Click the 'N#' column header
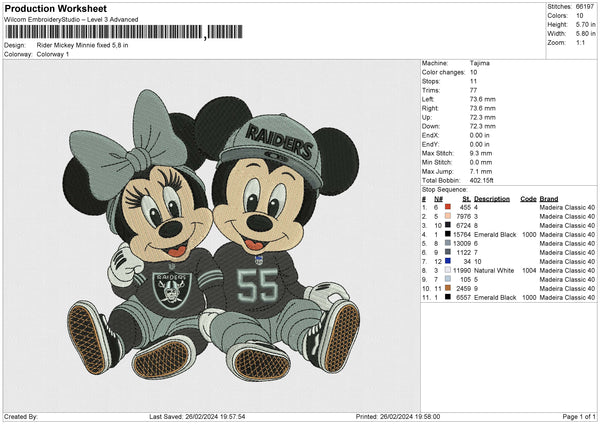 point(438,199)
